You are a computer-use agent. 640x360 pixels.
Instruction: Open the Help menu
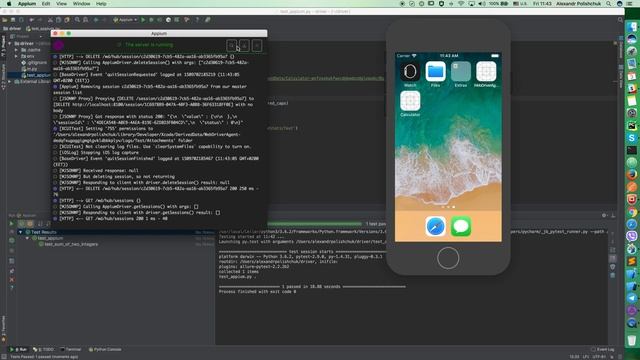[x=101, y=4]
